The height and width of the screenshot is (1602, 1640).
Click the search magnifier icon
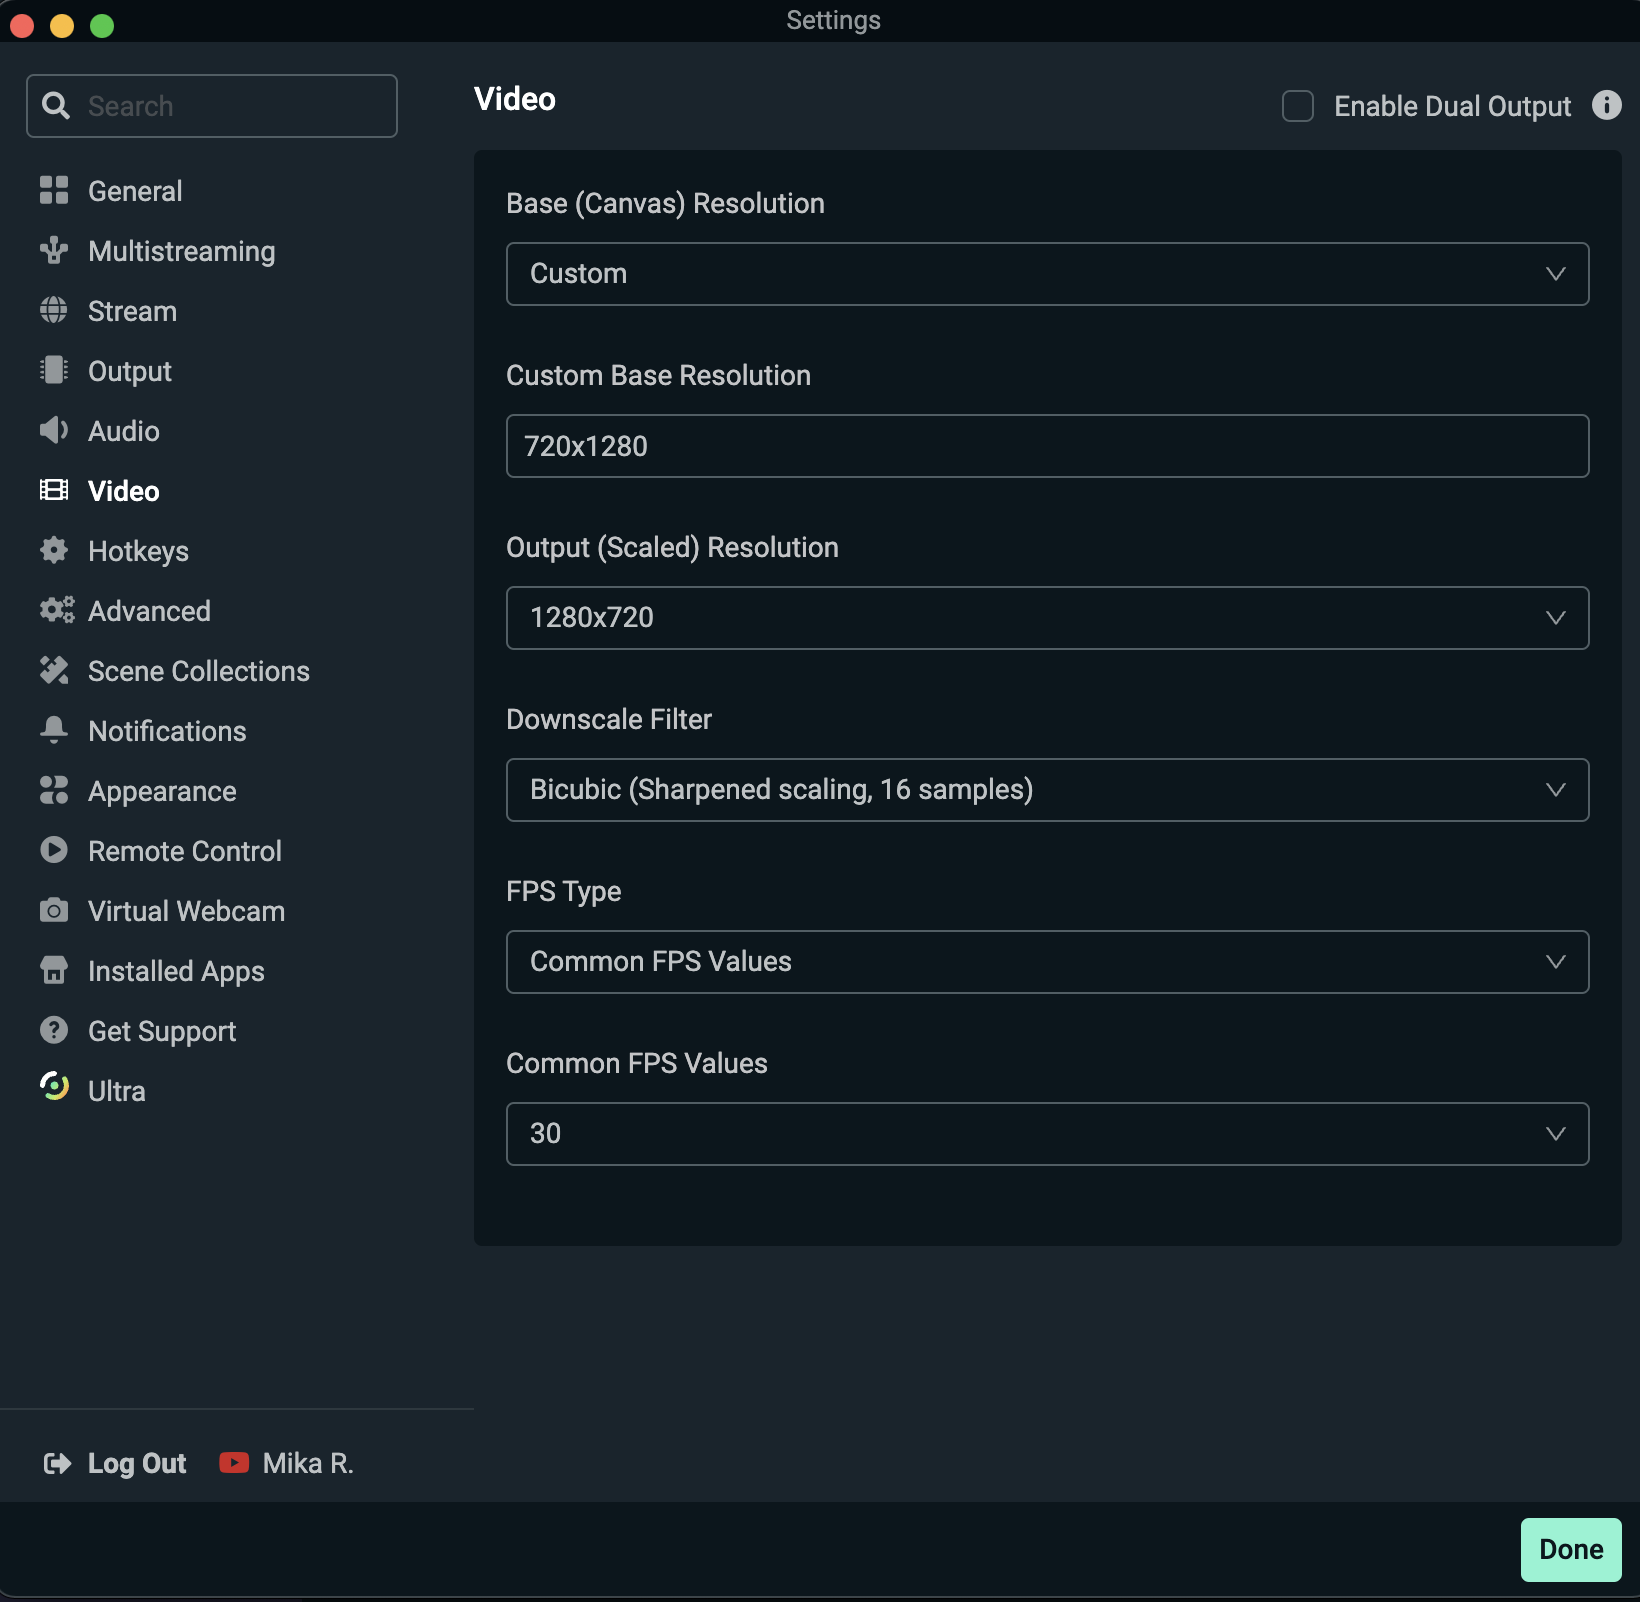pyautogui.click(x=56, y=106)
